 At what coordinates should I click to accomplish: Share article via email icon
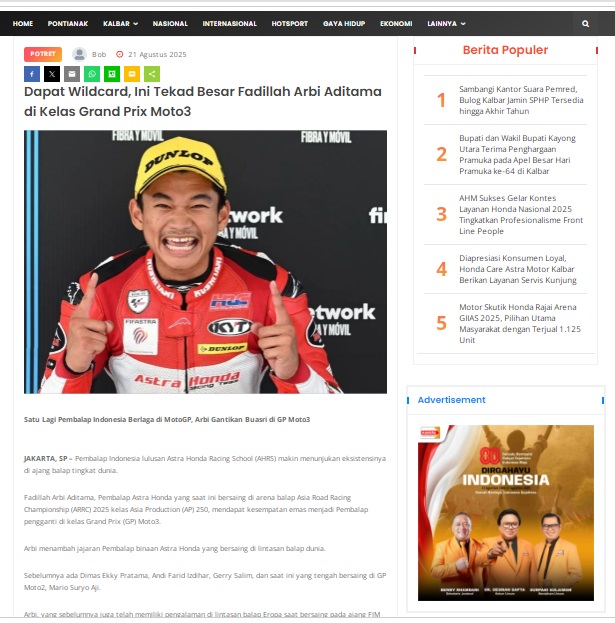[72, 74]
